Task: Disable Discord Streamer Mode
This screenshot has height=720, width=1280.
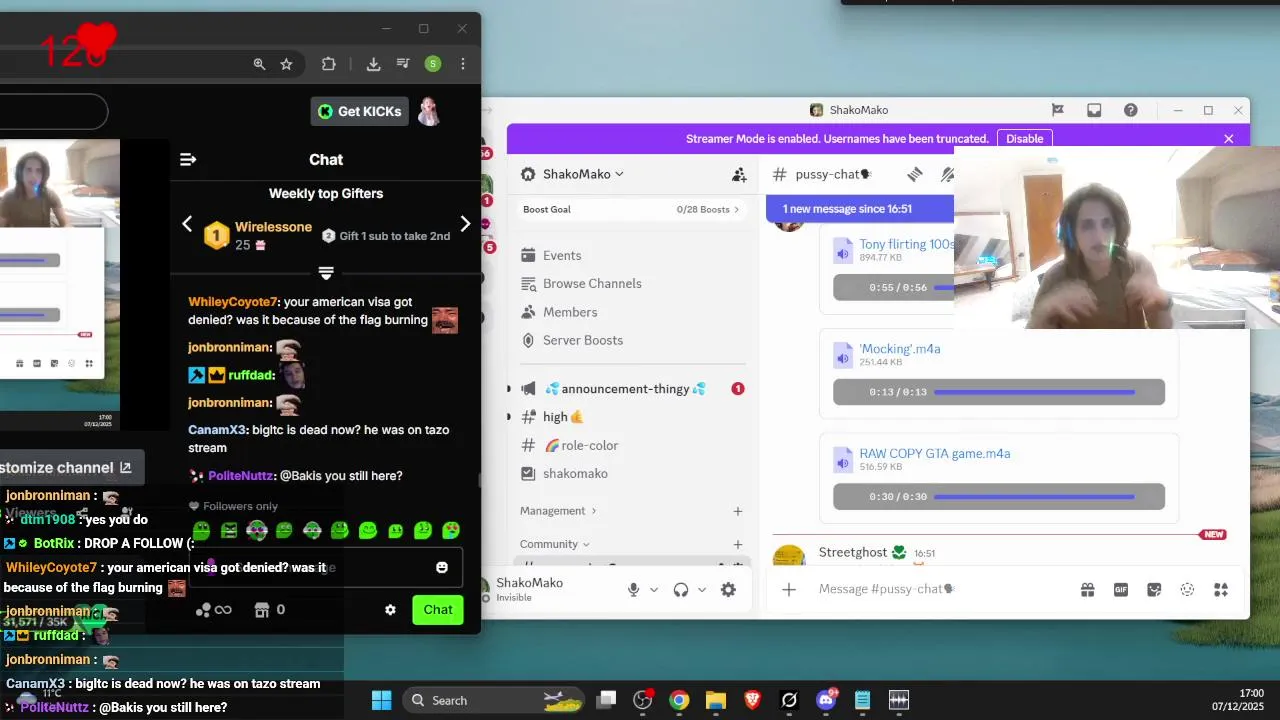Action: (1024, 139)
